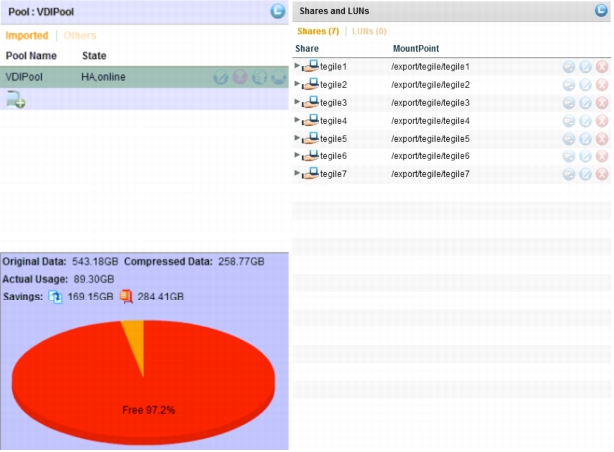This screenshot has width=614, height=452.
Task: Select the VDIPool pool name
Action: (x=24, y=77)
